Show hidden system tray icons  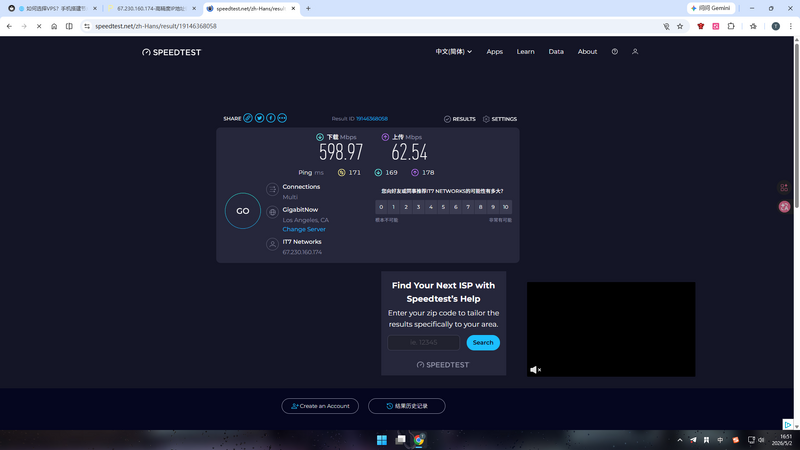pos(680,440)
